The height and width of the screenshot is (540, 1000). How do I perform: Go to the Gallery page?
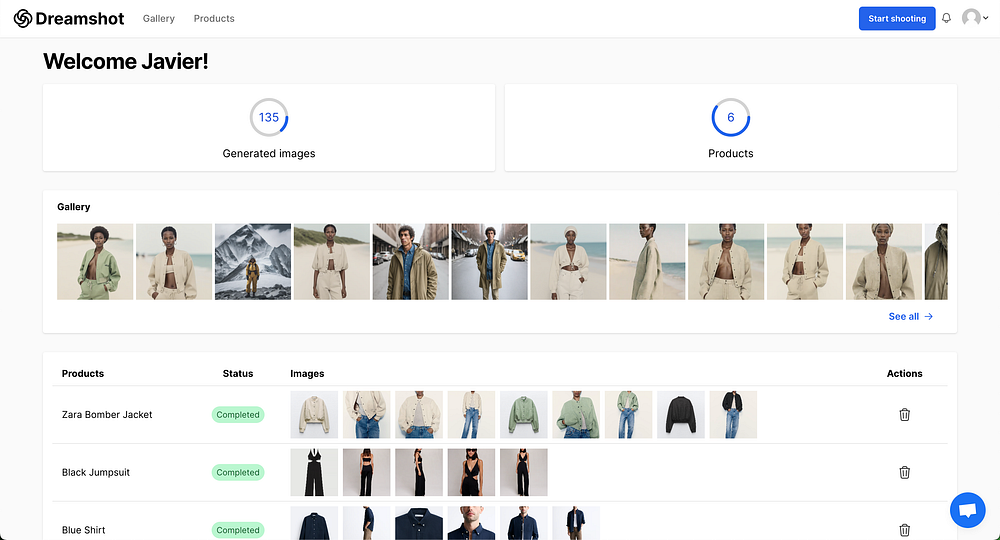159,18
